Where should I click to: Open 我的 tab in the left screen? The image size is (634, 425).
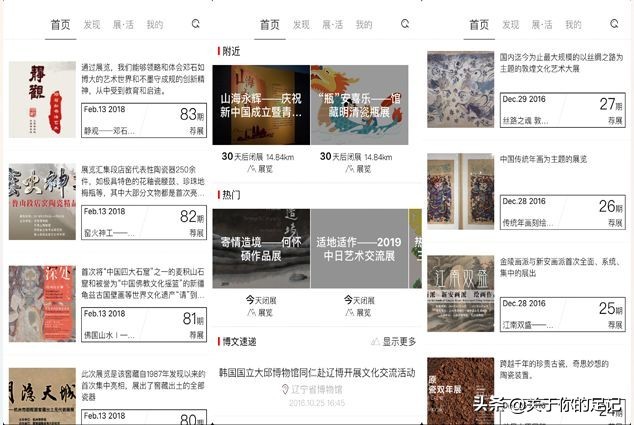[x=154, y=25]
